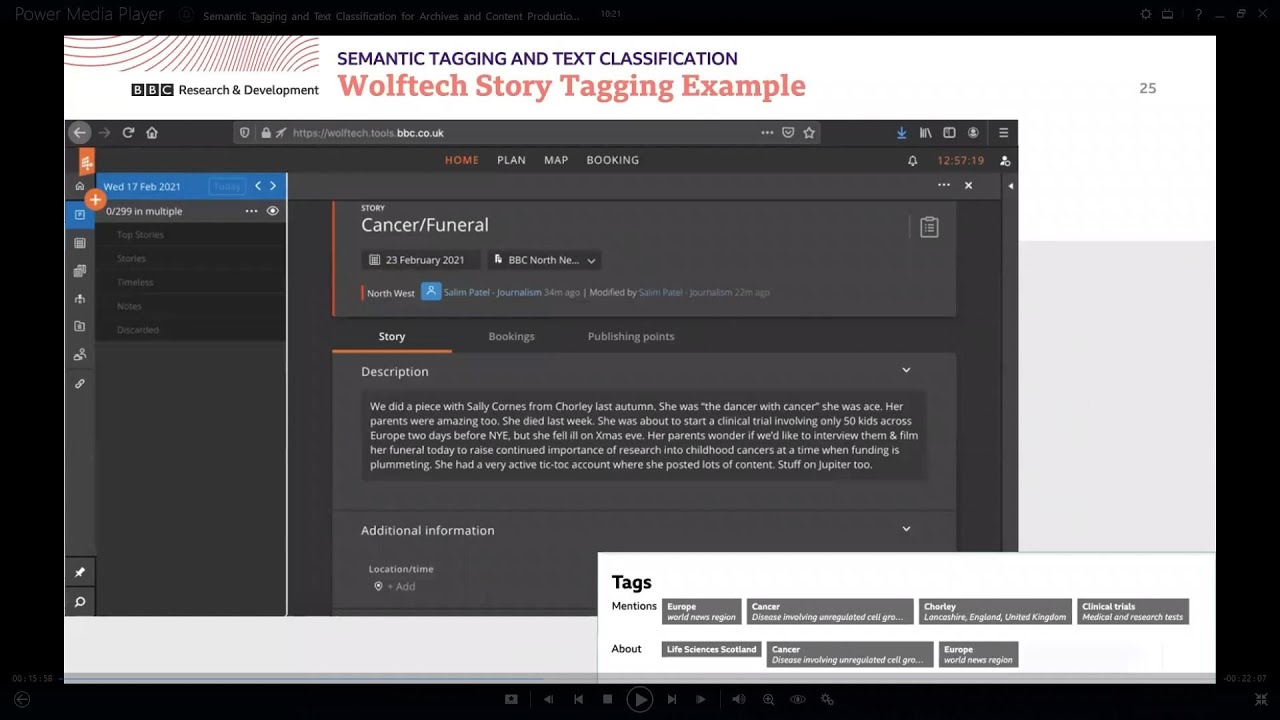Bookmark the page with the star icon
The width and height of the screenshot is (1280, 720).
click(x=809, y=132)
